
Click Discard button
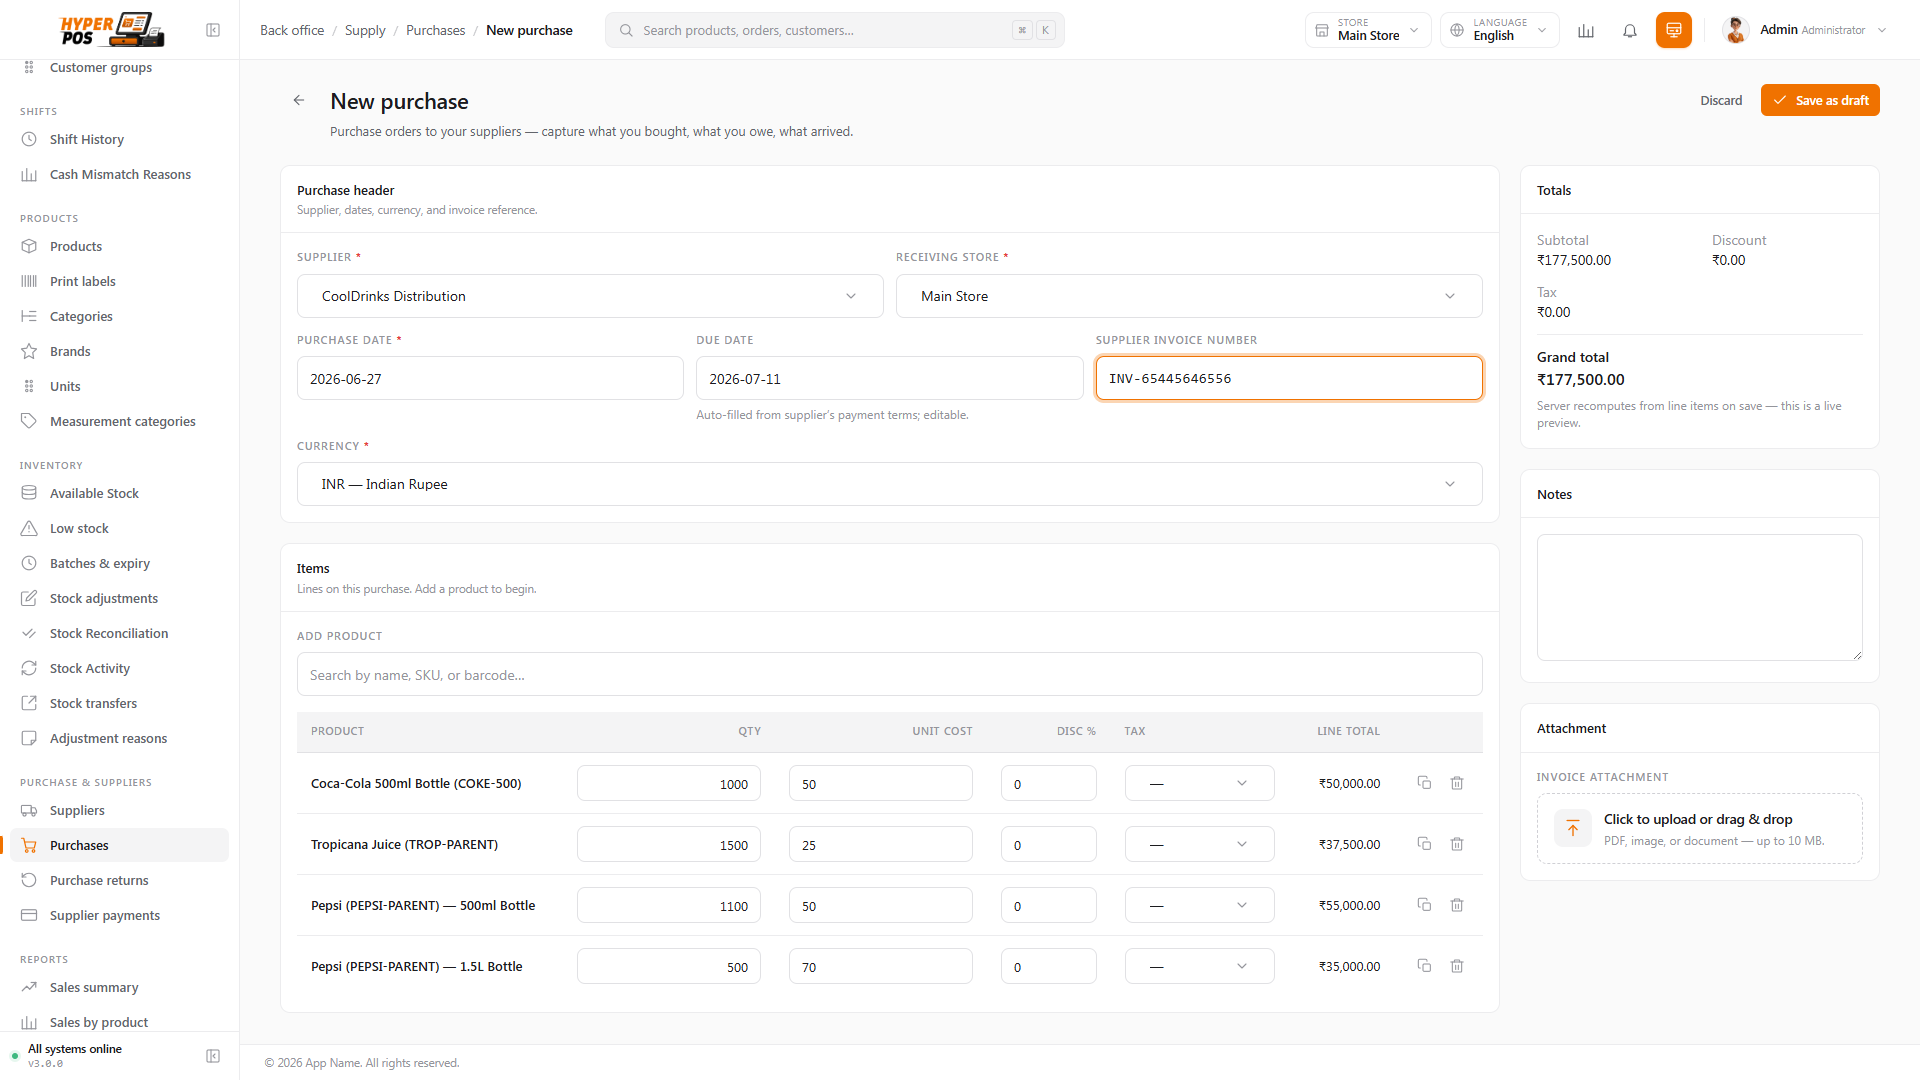point(1721,100)
